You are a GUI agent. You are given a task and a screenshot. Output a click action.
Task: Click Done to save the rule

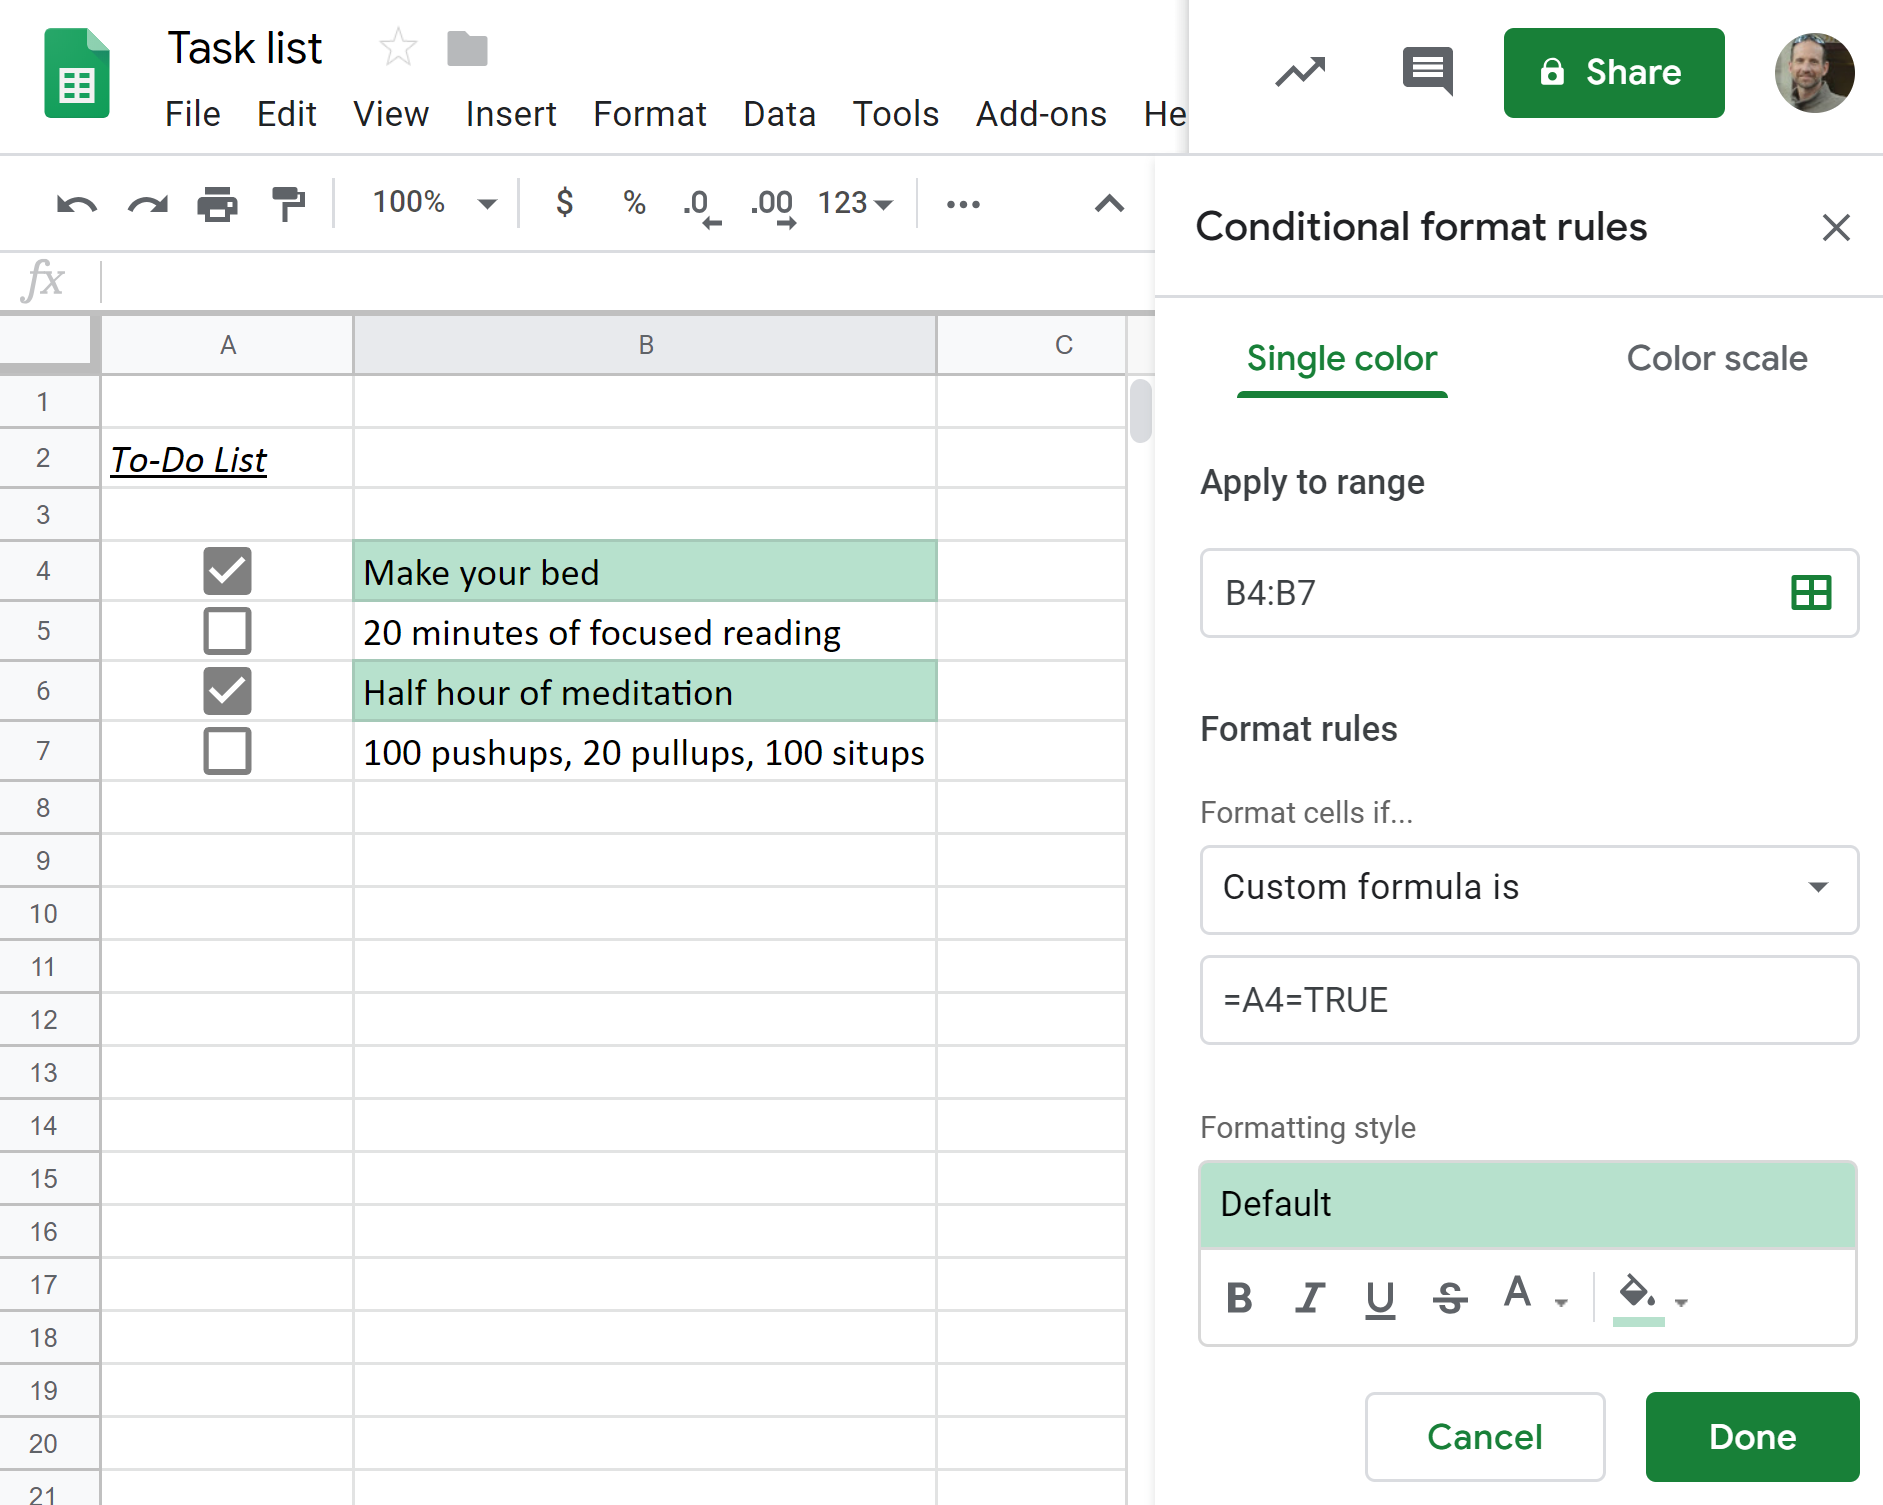tap(1752, 1437)
